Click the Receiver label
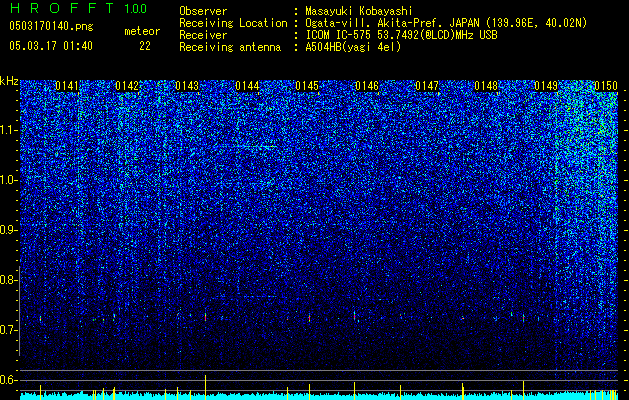This screenshot has height=400, width=629. pos(203,35)
